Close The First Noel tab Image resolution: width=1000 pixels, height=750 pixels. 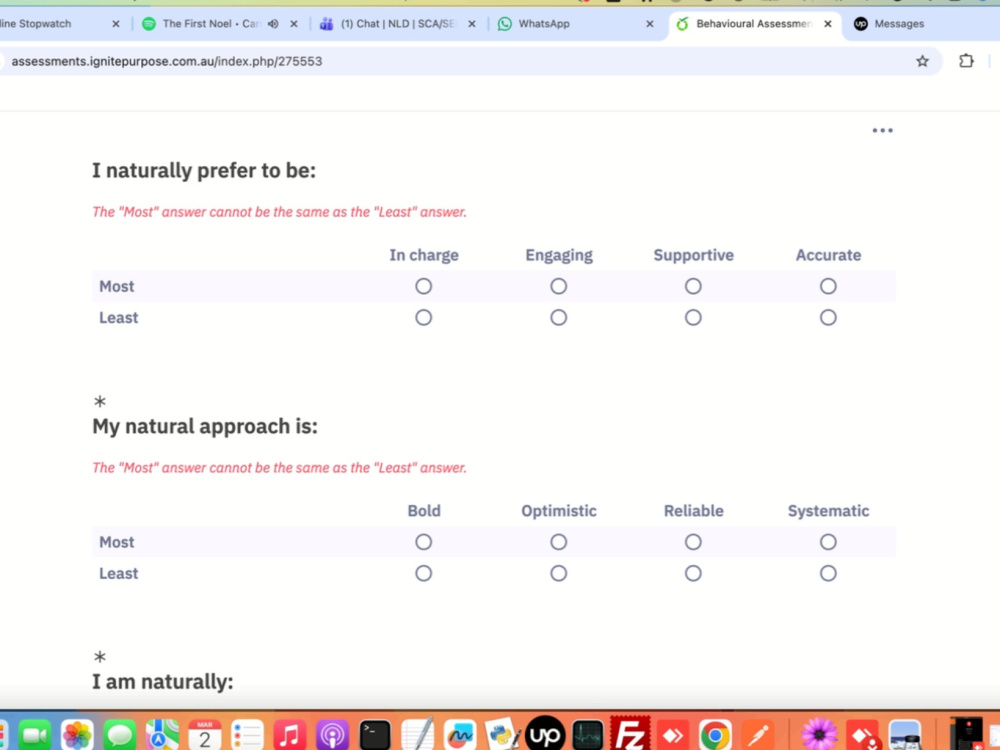click(x=294, y=24)
